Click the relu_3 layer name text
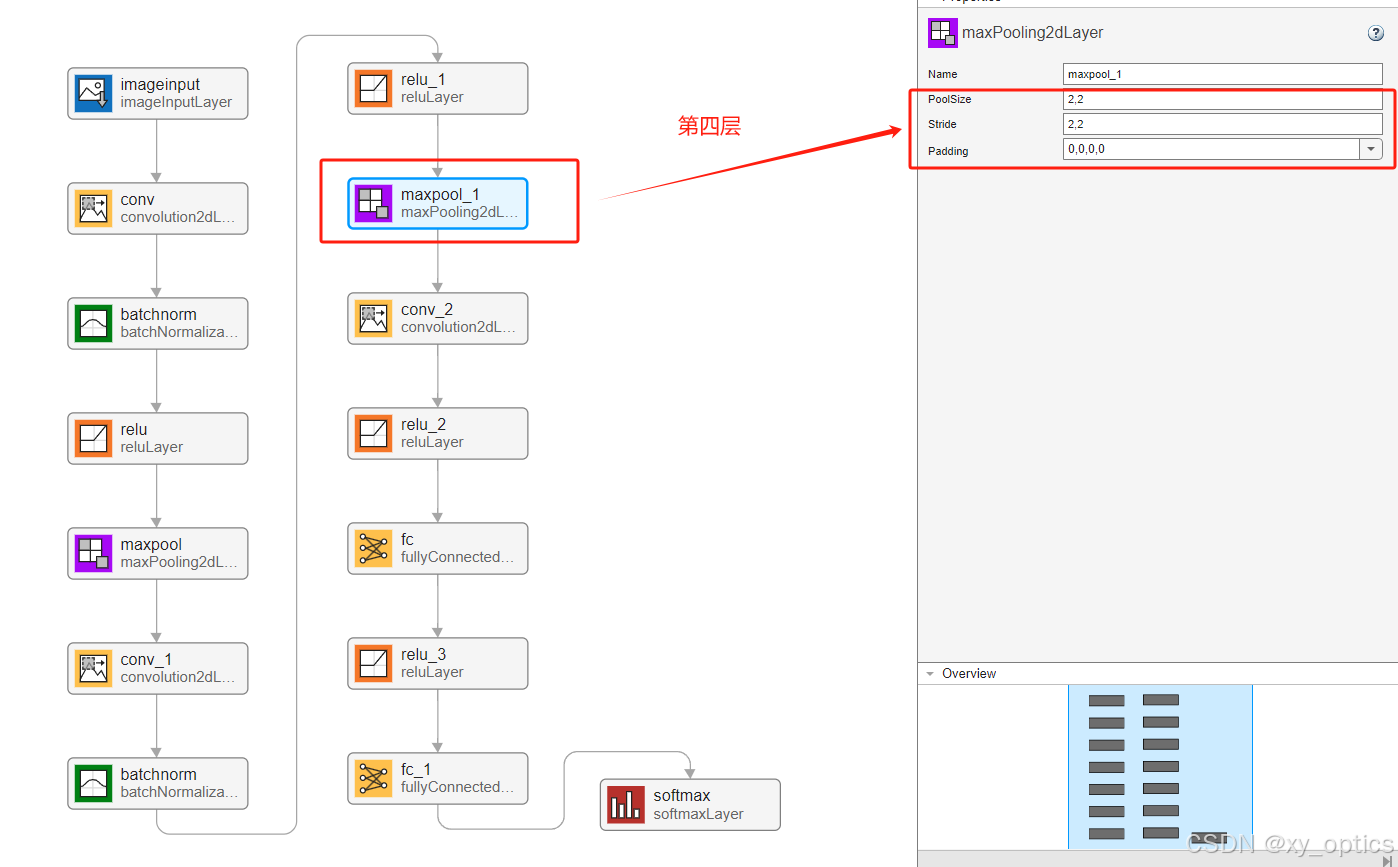The image size is (1398, 867). click(423, 654)
